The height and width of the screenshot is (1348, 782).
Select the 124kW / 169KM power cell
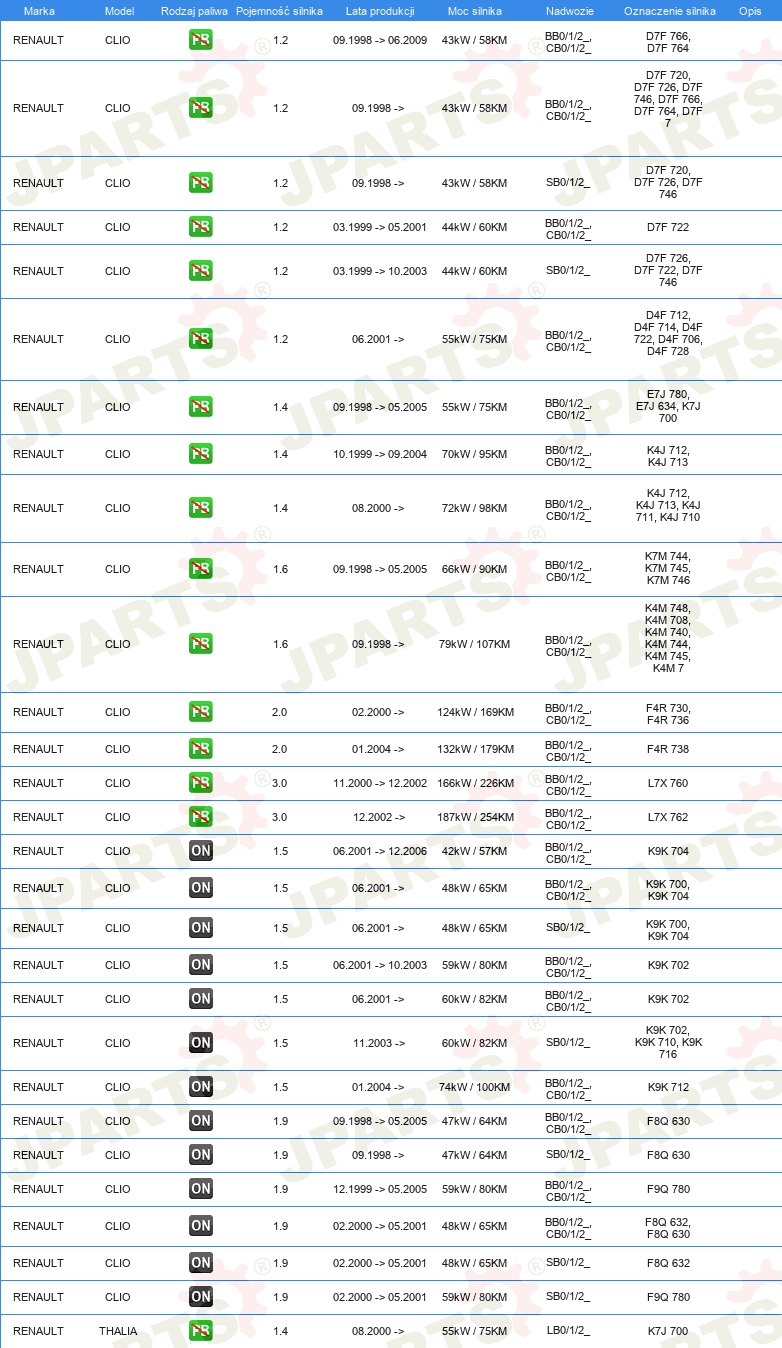click(476, 712)
